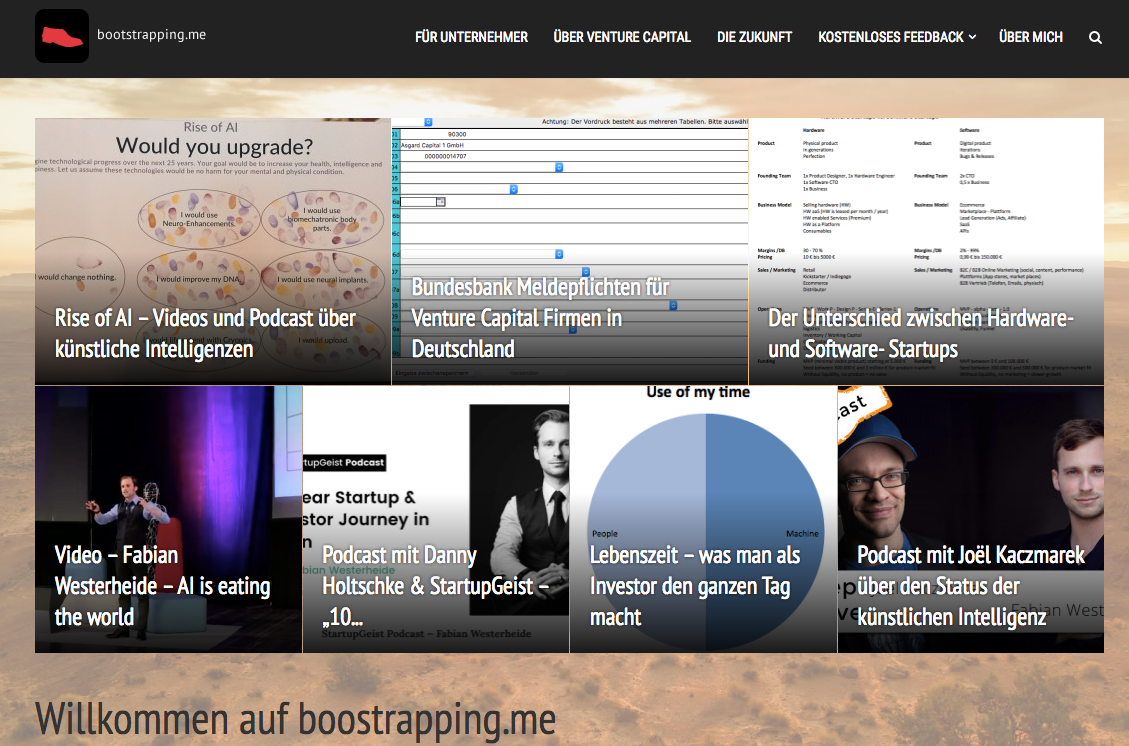Expand the Kostenloses Feedback dropdown chevron
The height and width of the screenshot is (746, 1129).
pos(973,37)
